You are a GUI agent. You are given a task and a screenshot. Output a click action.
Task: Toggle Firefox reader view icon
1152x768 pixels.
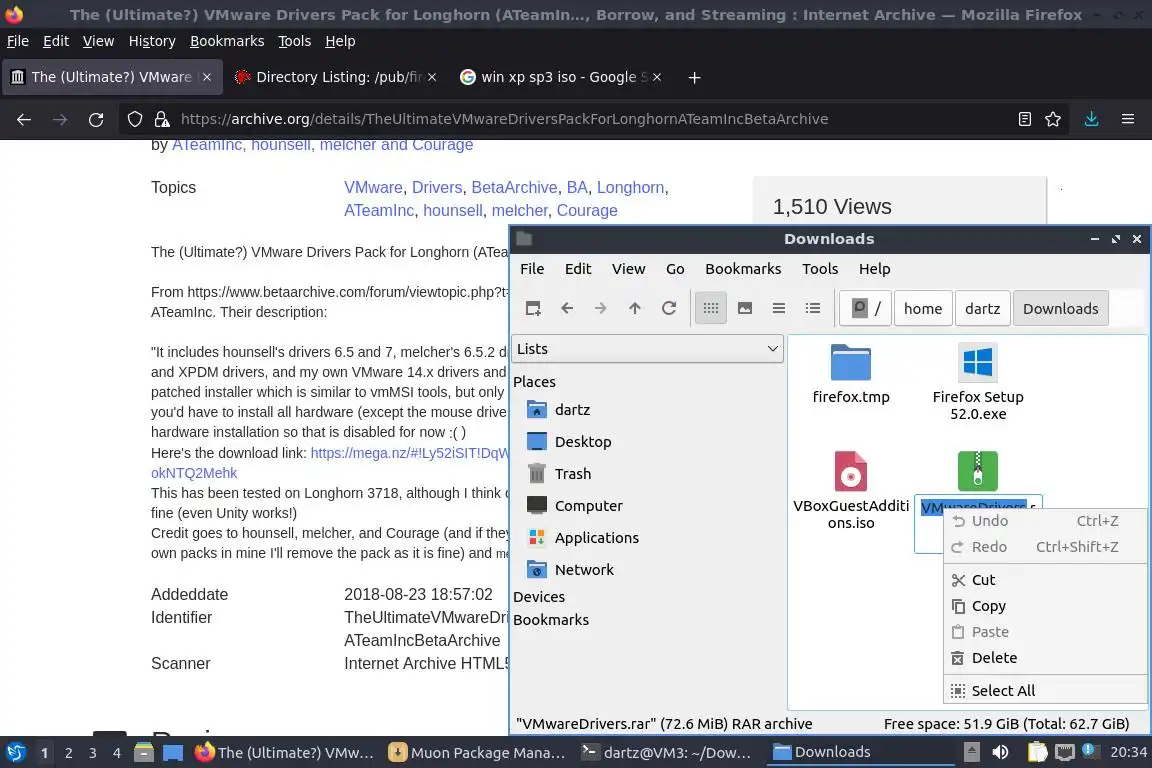point(1024,119)
